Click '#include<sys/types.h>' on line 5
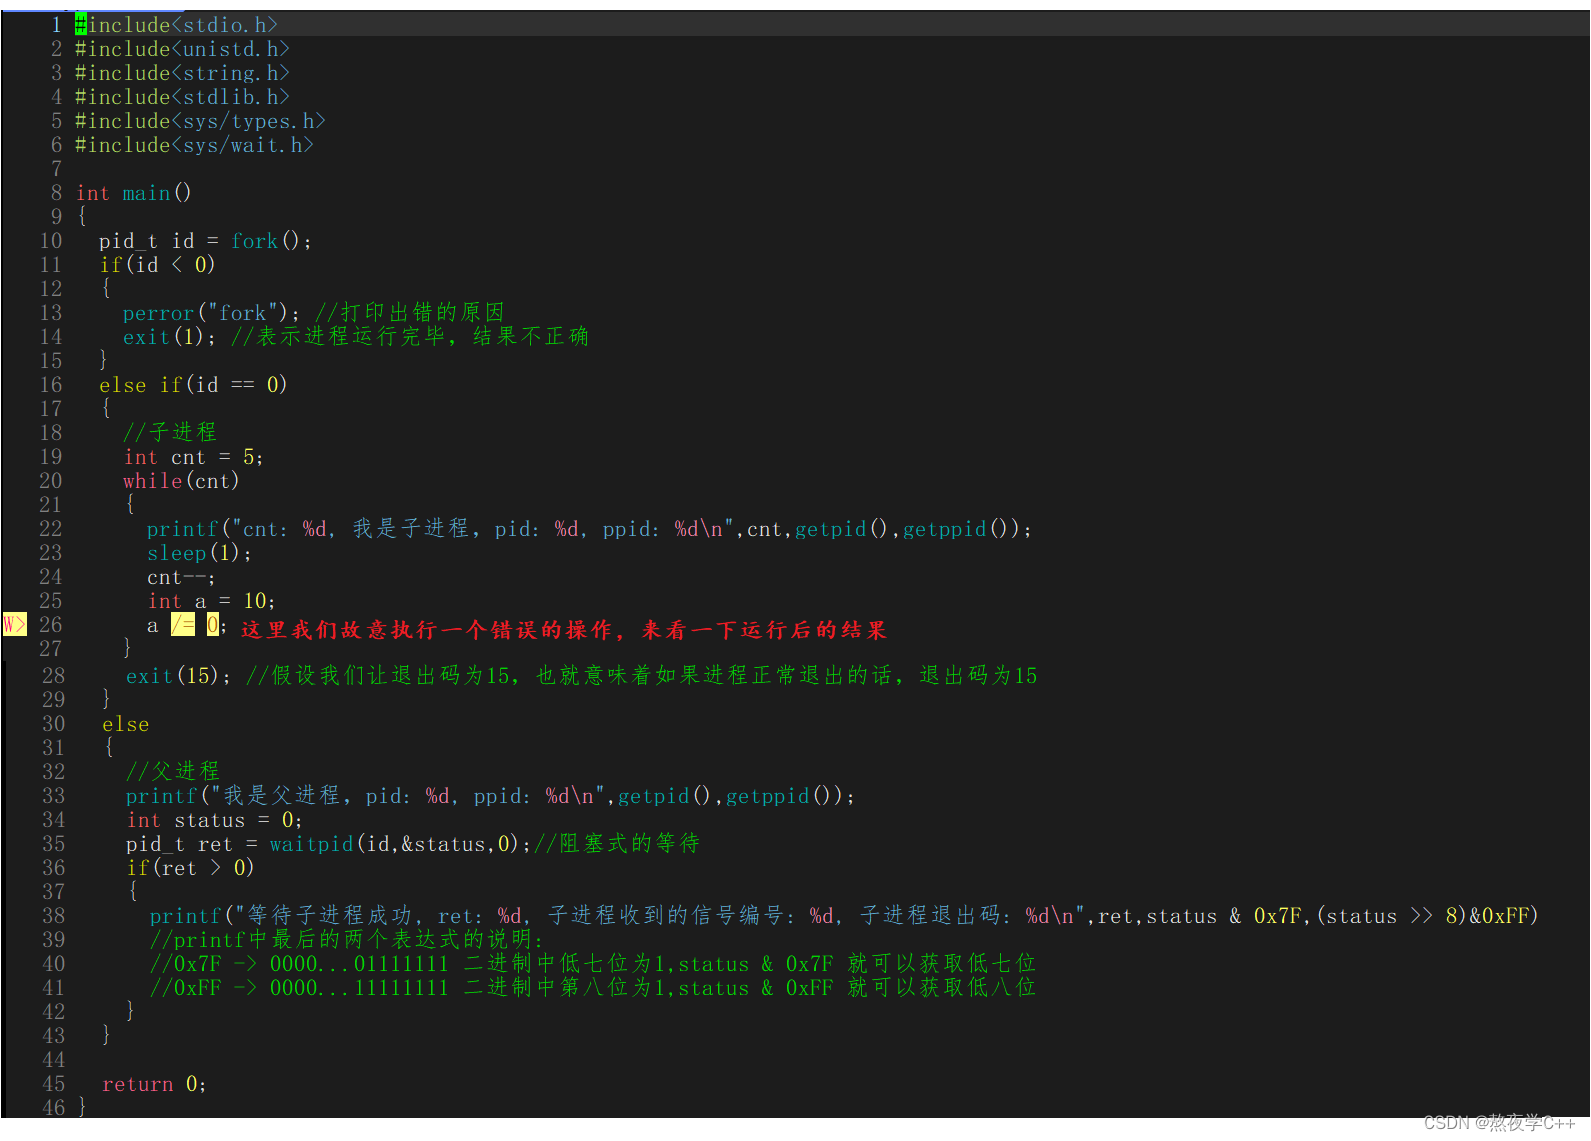 [x=200, y=121]
